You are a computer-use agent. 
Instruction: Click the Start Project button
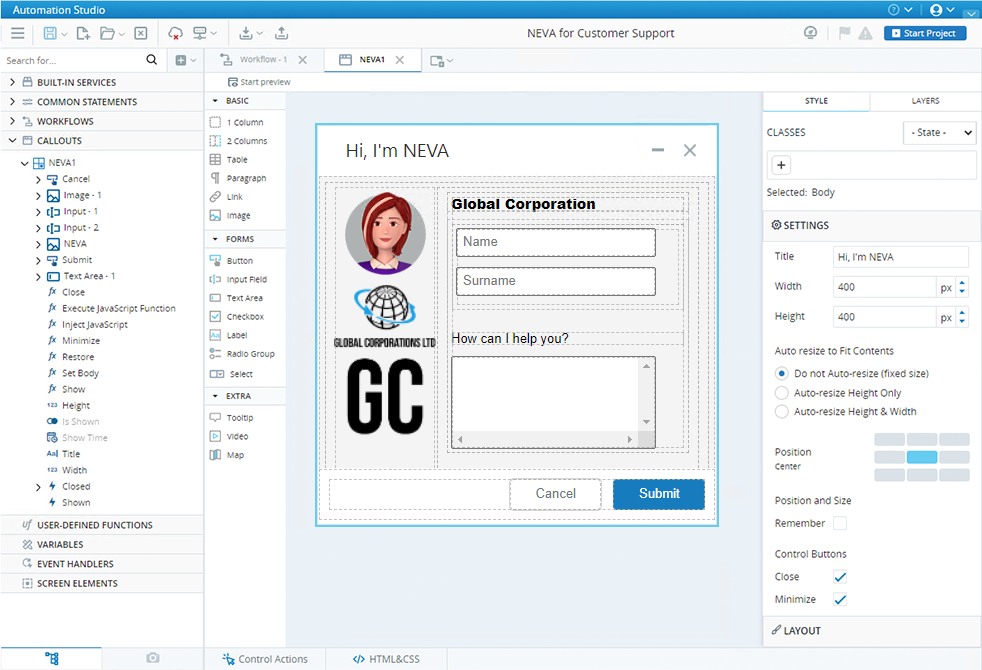point(923,33)
